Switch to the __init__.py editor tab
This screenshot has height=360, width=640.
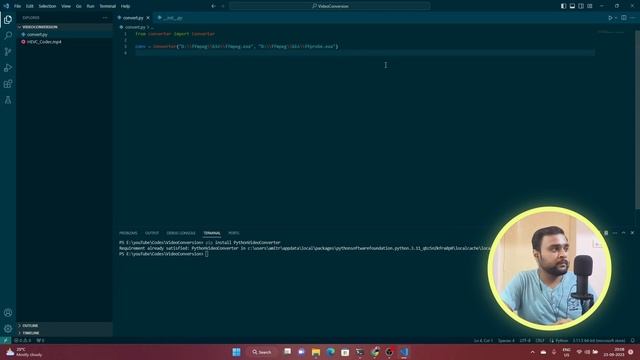tap(172, 18)
